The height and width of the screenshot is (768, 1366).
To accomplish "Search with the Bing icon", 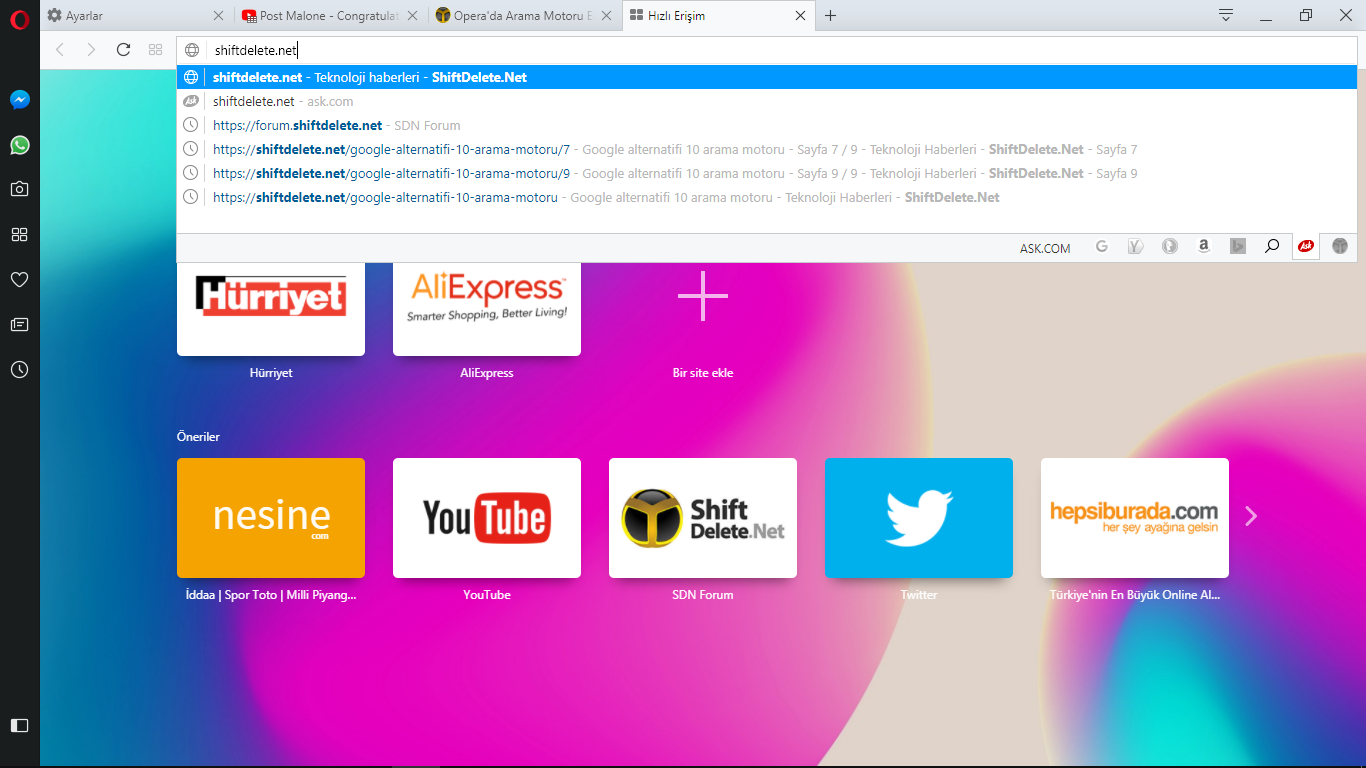I will (x=1238, y=246).
